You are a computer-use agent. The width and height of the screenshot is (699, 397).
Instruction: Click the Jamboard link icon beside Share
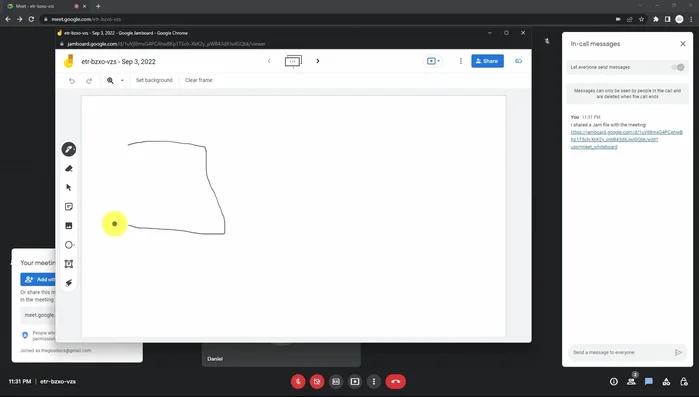[x=518, y=61]
